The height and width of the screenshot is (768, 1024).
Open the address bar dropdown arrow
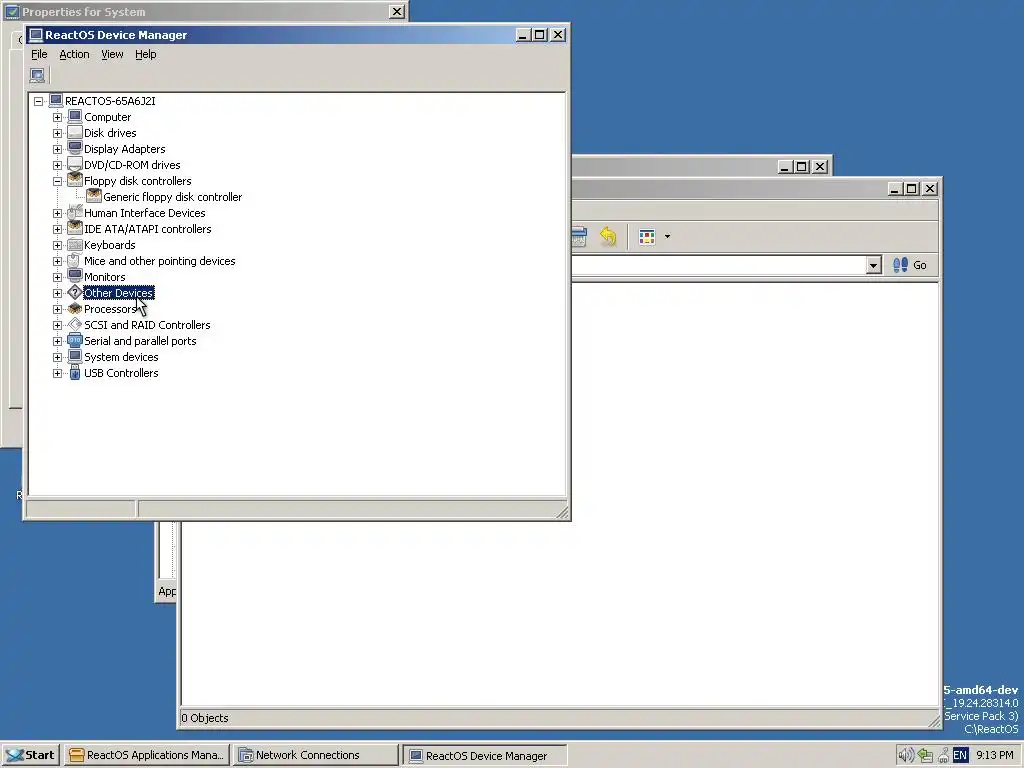[x=873, y=265]
